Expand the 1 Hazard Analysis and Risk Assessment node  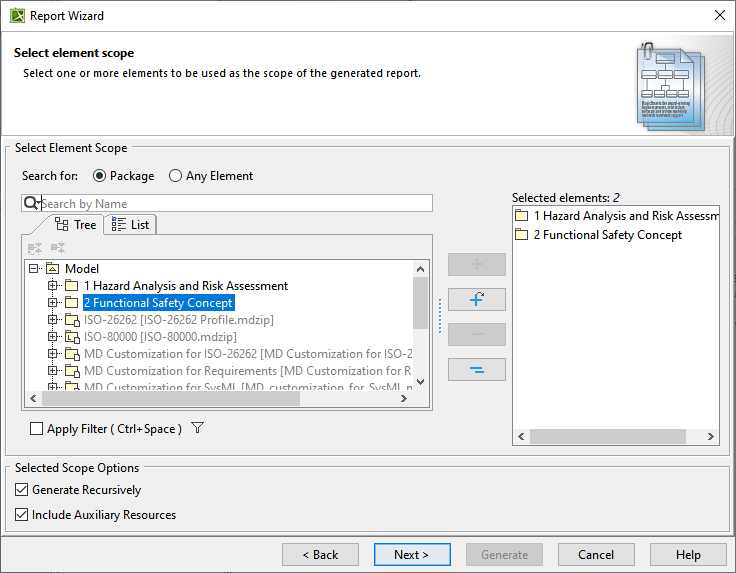pos(53,286)
